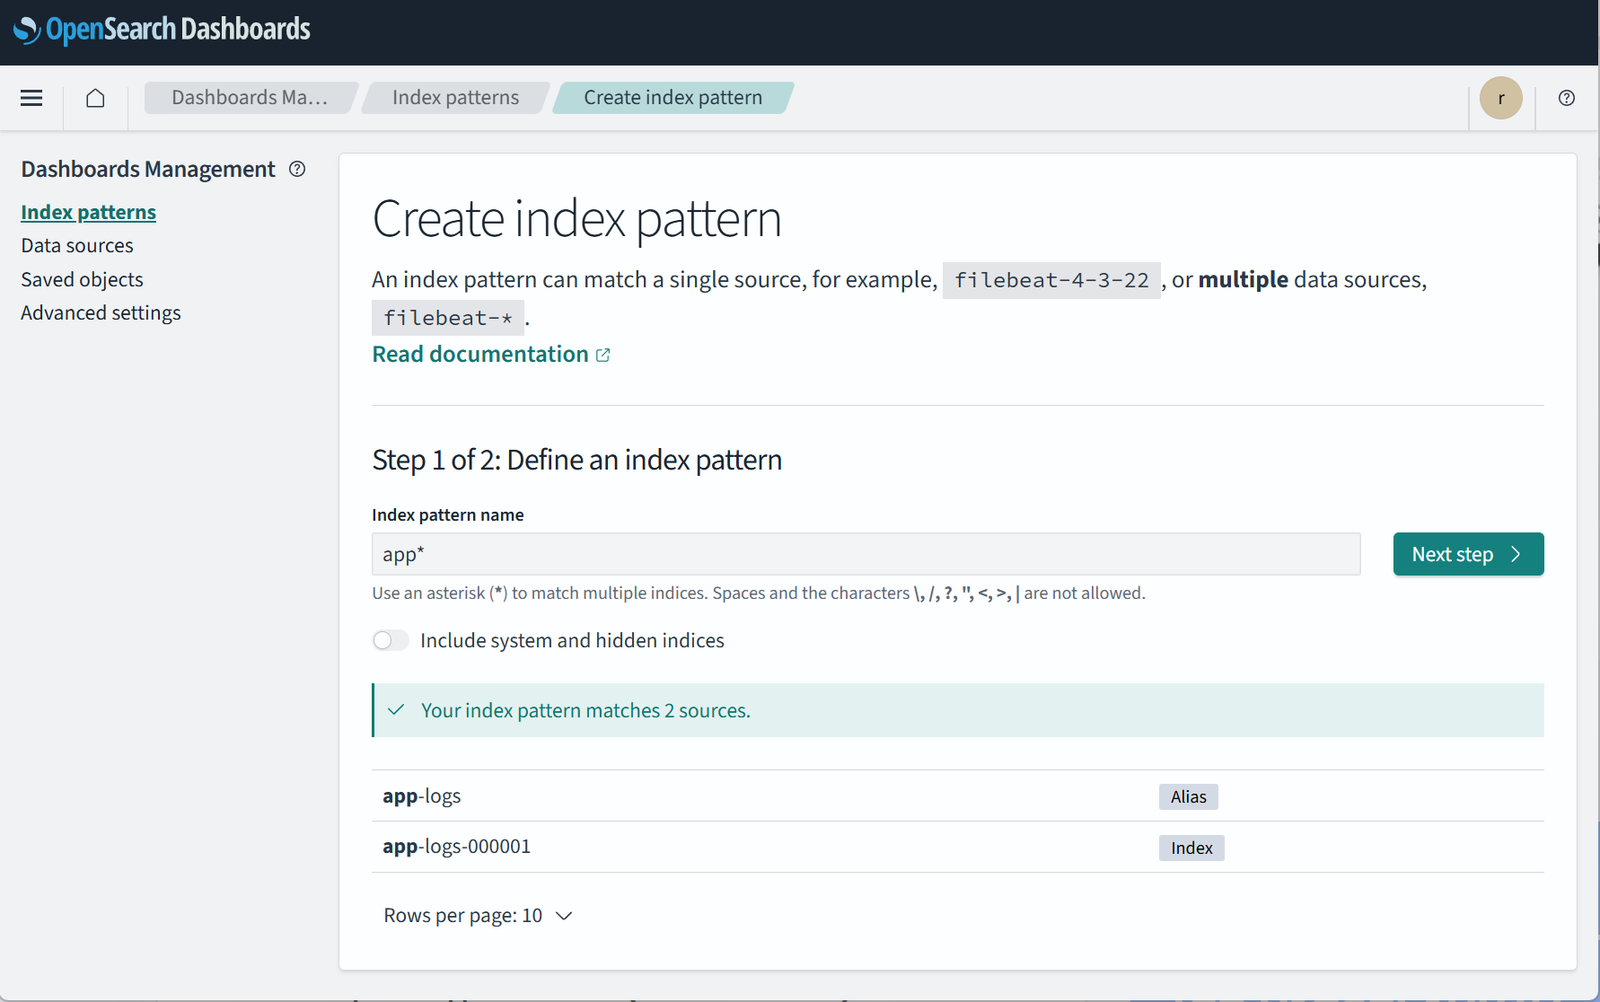Click Create index pattern breadcrumb
The height and width of the screenshot is (1002, 1600).
point(673,98)
